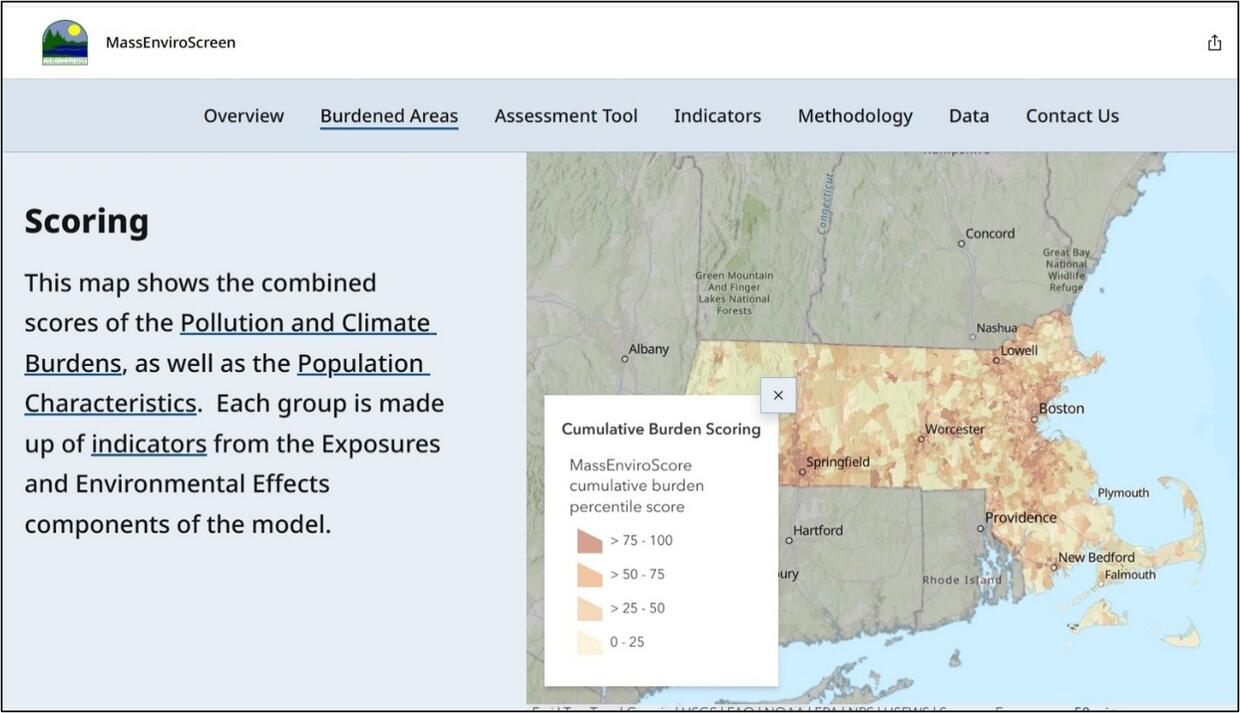Switch to the Methodology tab

click(855, 116)
